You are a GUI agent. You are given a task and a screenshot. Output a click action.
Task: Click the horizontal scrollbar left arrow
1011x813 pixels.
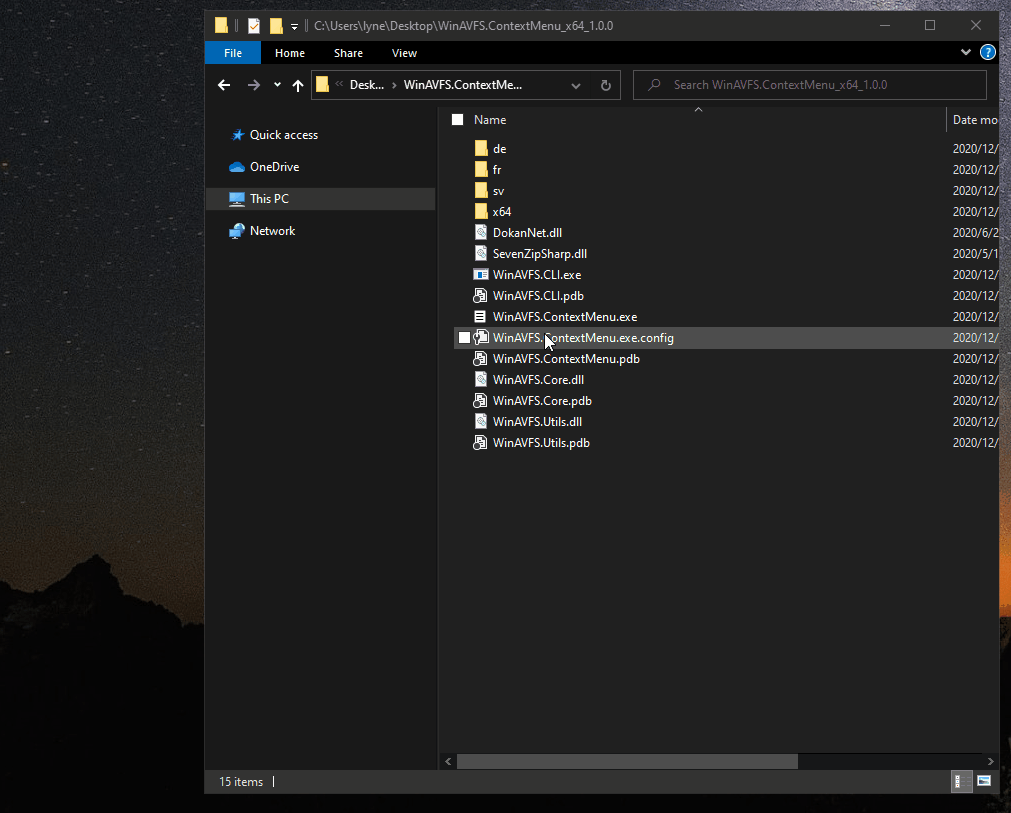(448, 761)
